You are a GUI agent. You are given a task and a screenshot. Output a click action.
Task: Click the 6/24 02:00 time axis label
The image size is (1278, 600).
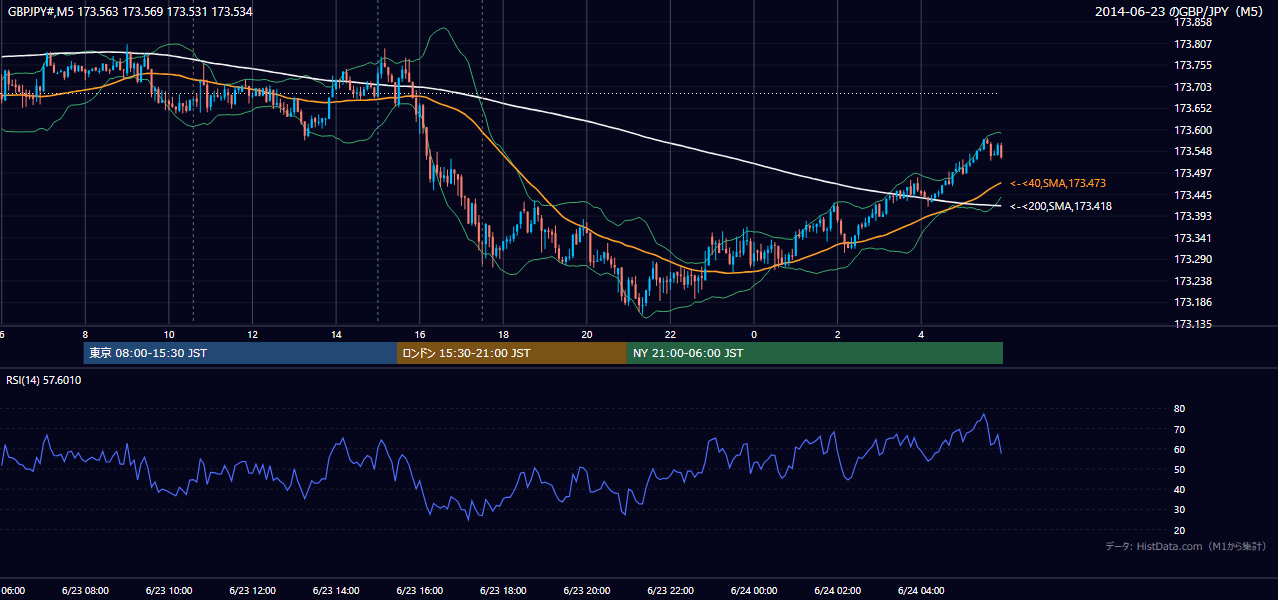point(837,591)
